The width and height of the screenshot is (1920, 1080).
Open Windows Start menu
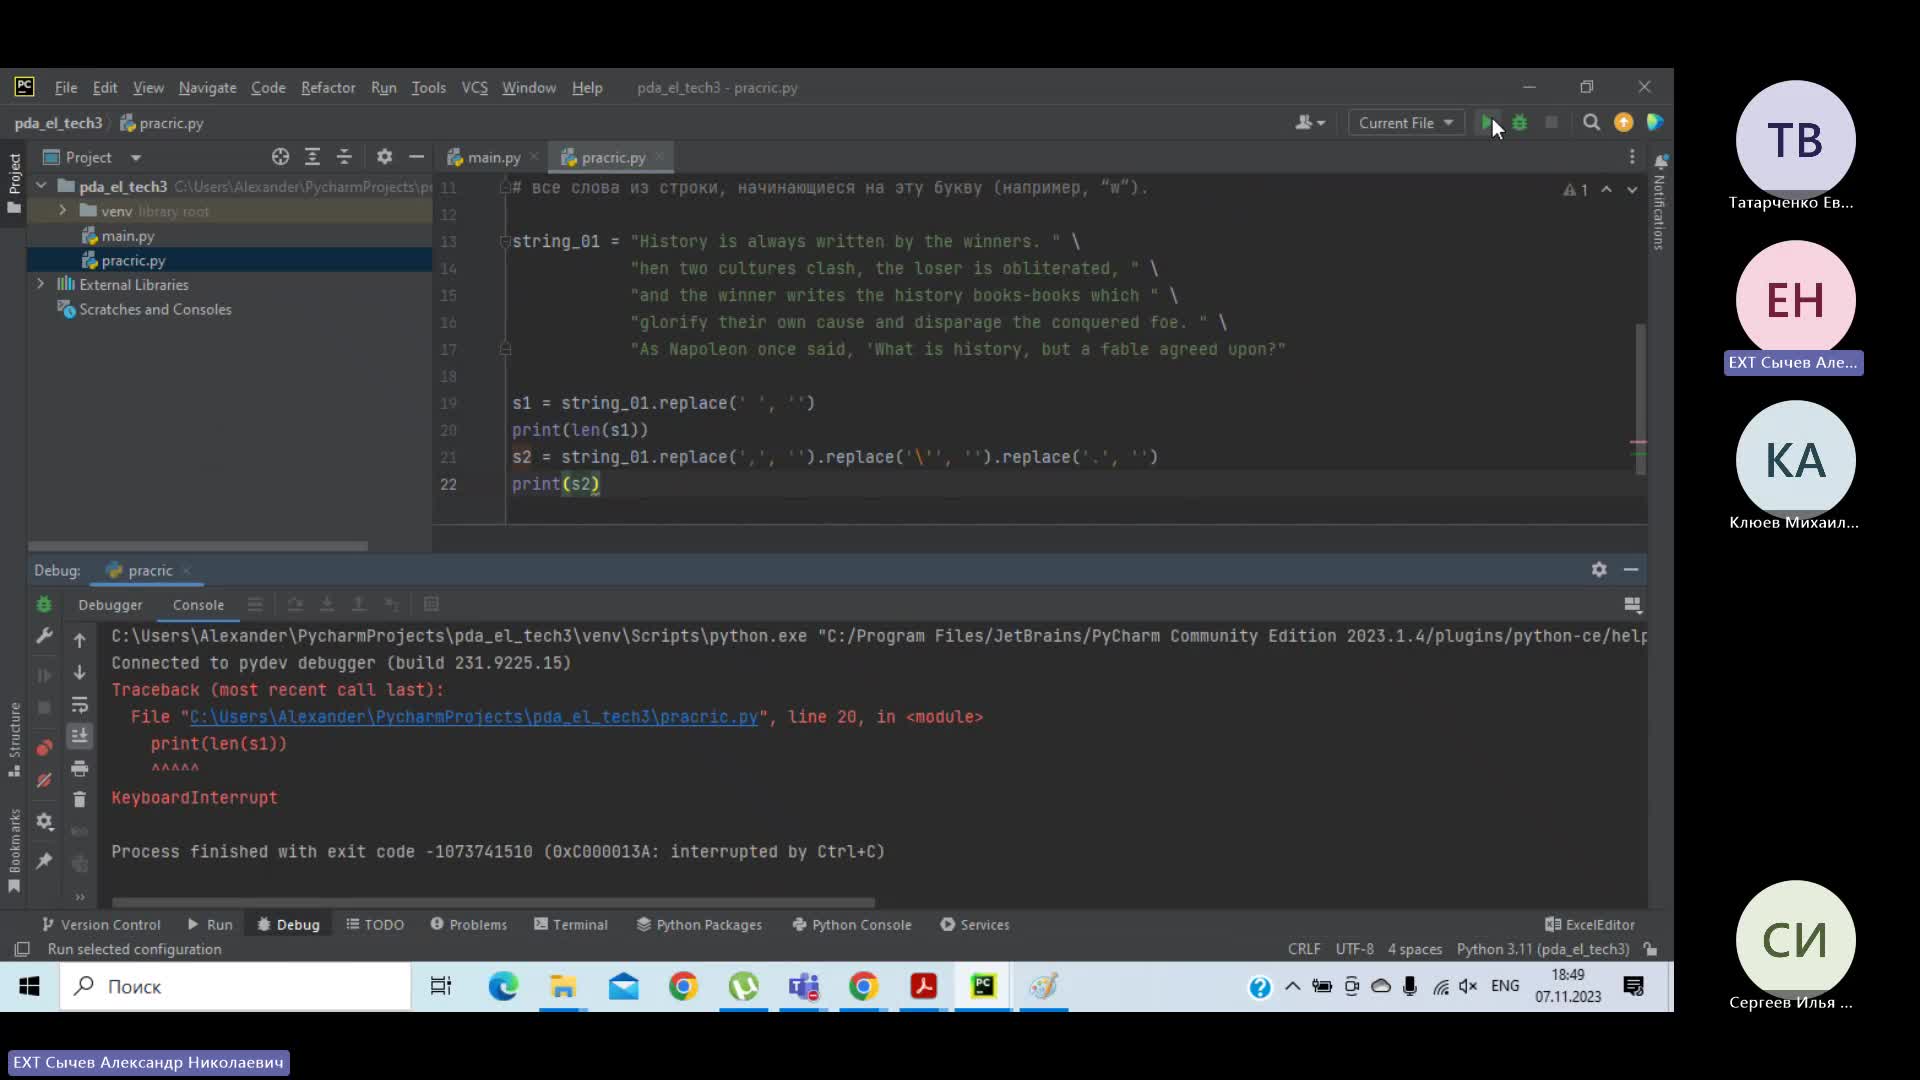coord(29,987)
